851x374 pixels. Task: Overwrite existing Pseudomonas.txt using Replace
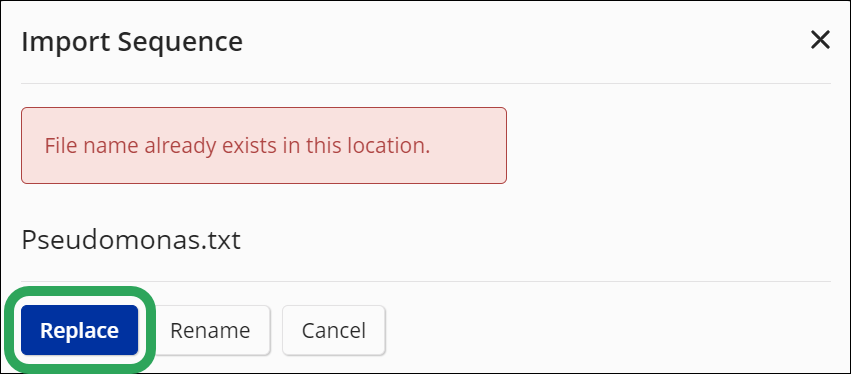tap(79, 330)
